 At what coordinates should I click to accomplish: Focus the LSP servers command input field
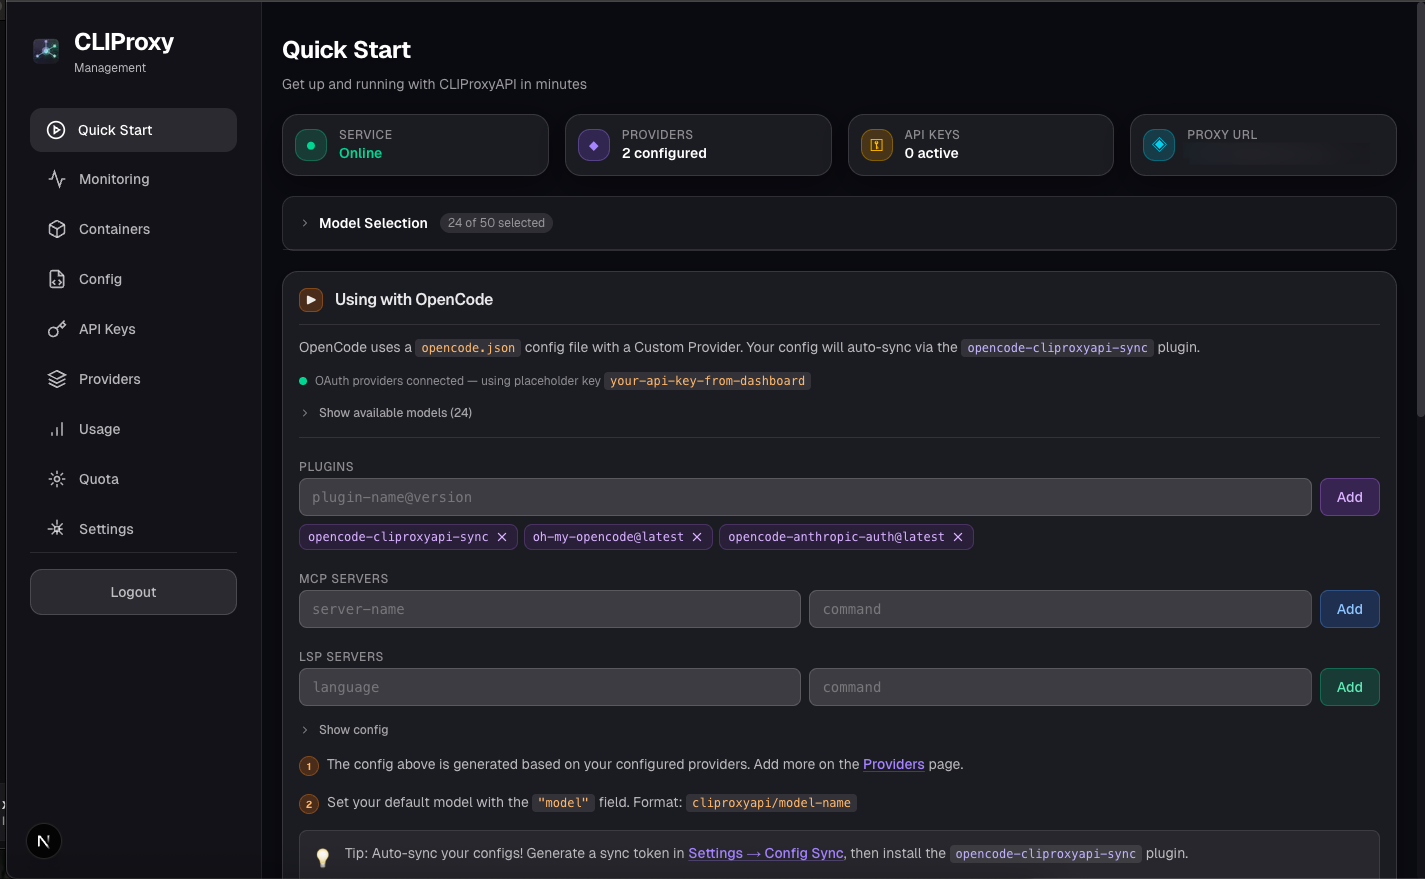(1060, 687)
